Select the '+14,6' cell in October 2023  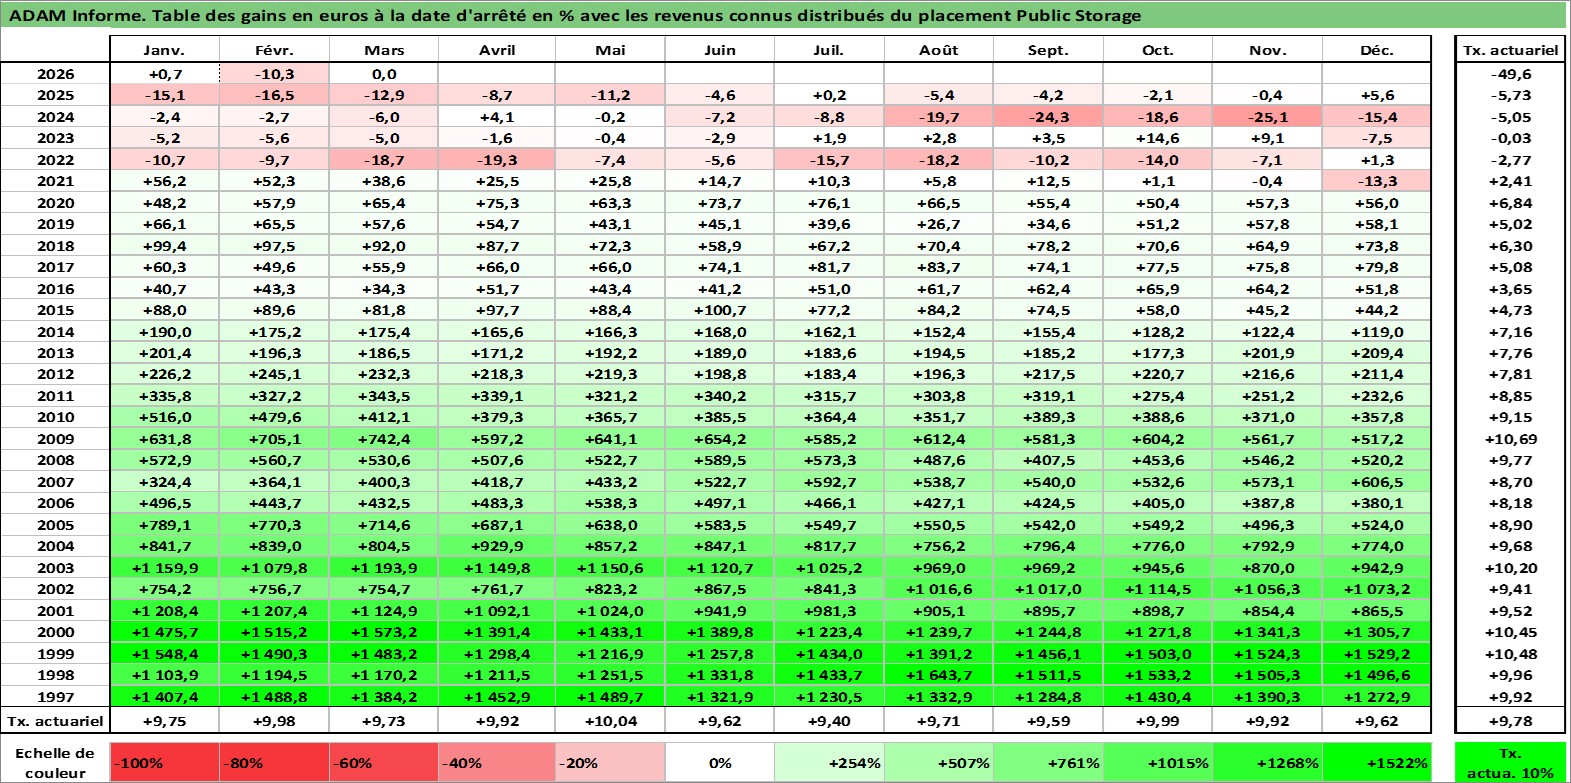pyautogui.click(x=1158, y=138)
